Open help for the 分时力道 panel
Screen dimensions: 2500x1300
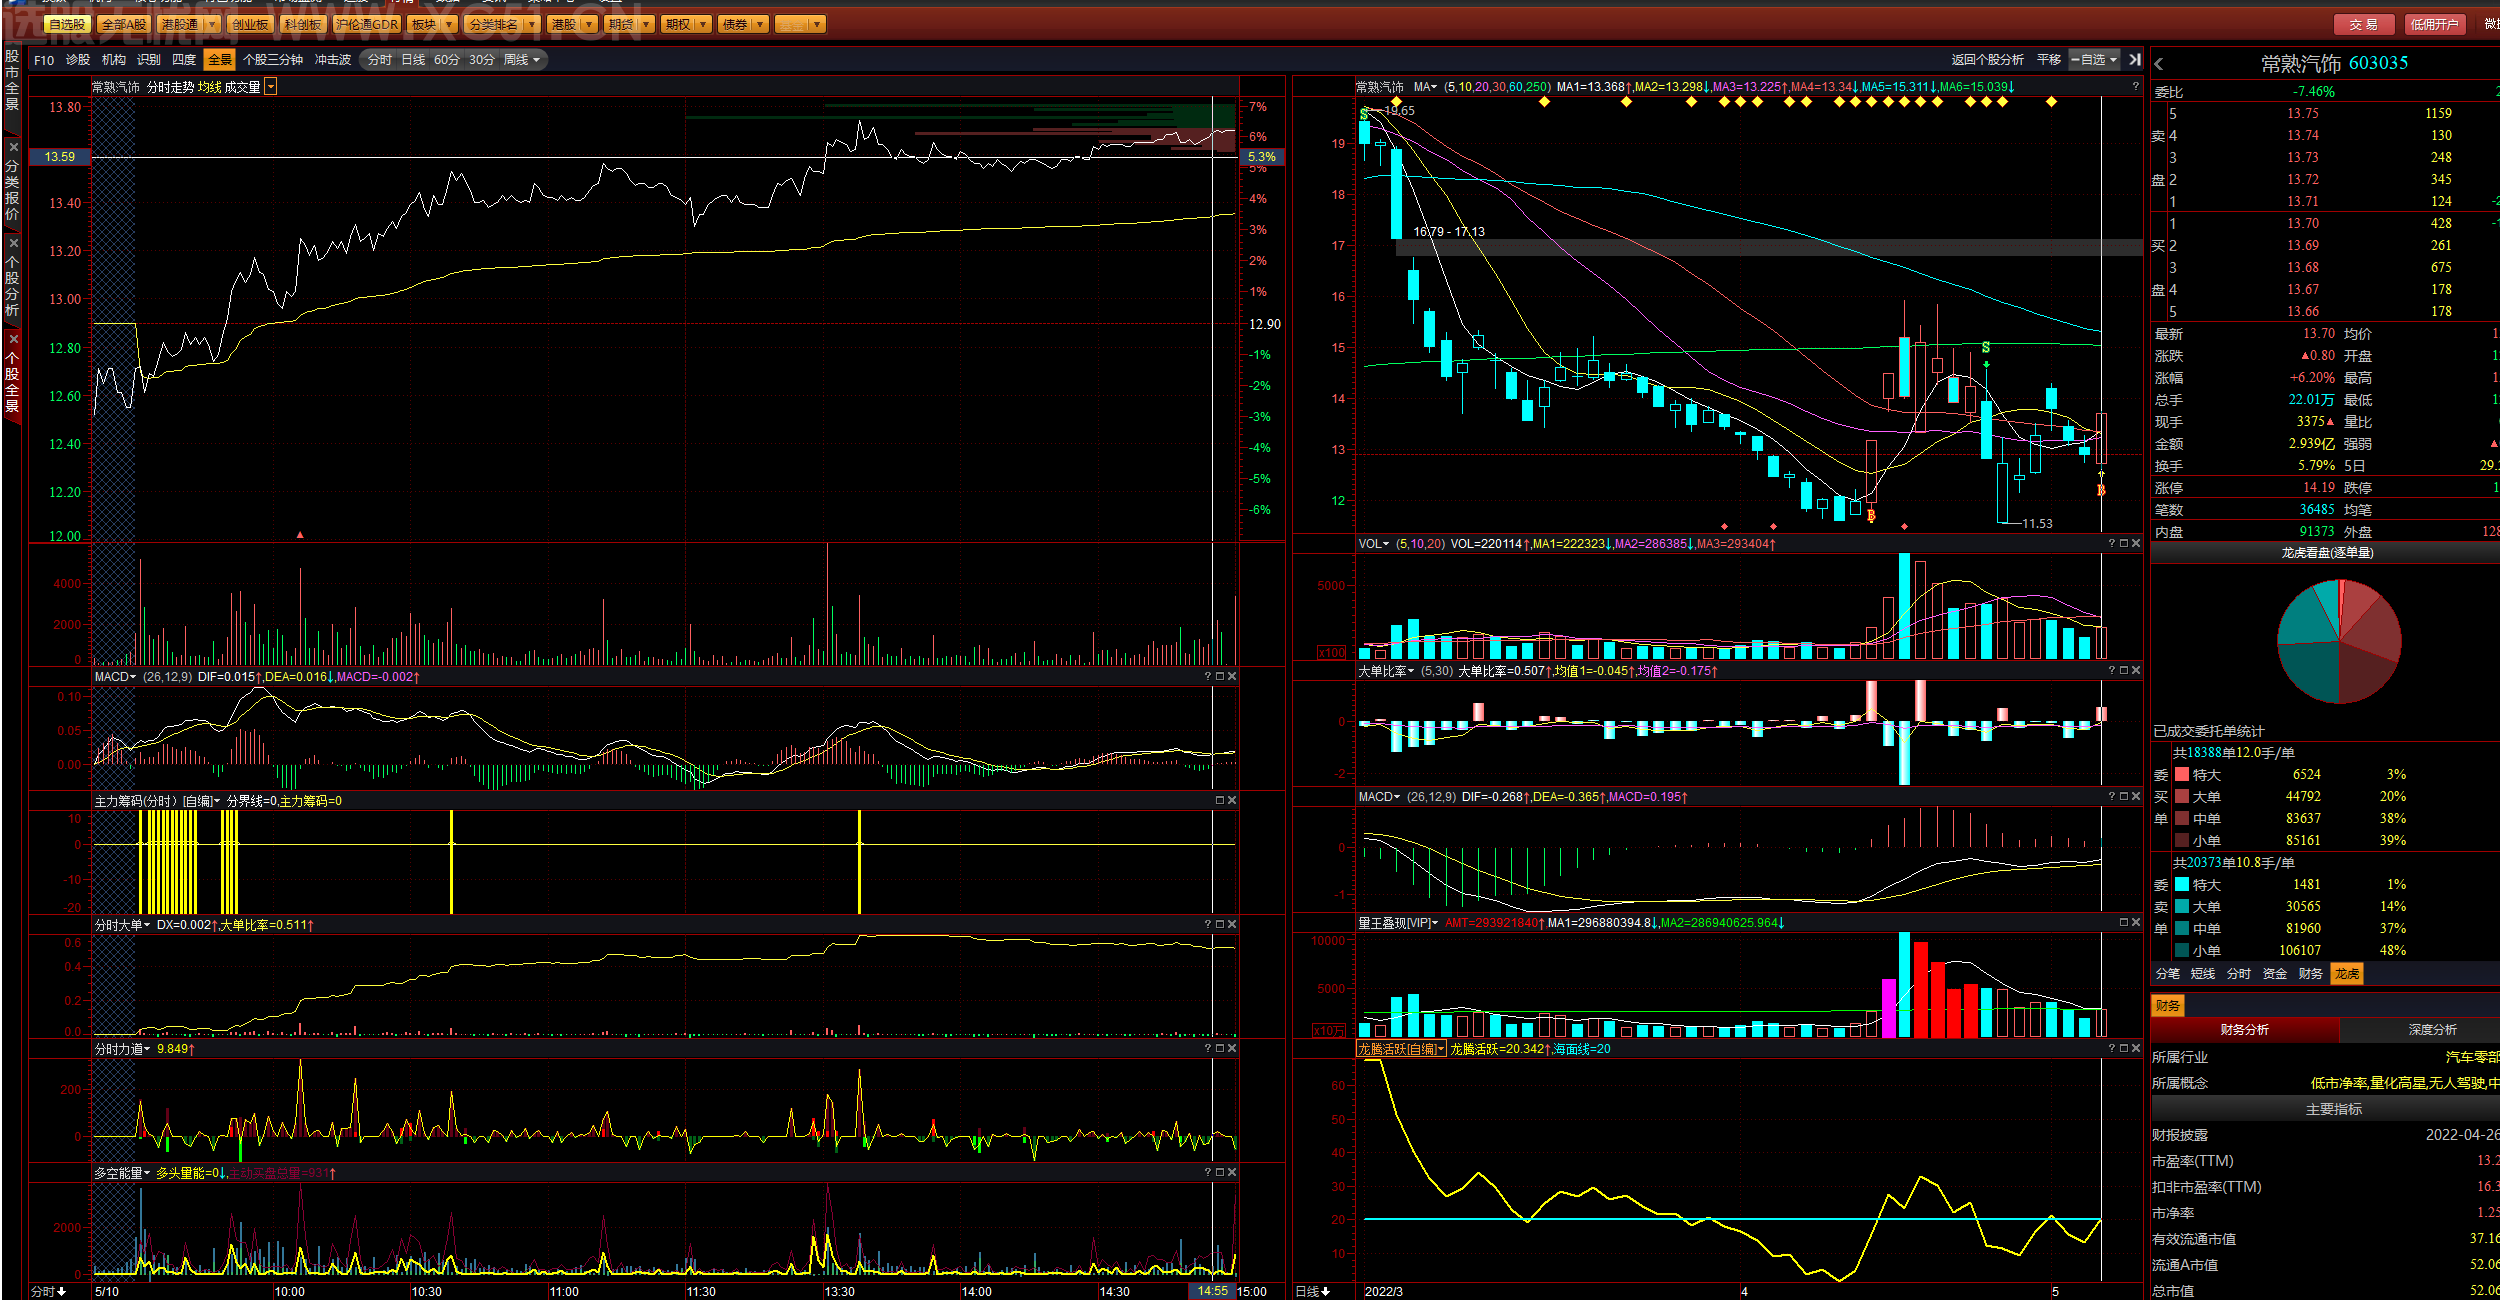point(1208,1049)
